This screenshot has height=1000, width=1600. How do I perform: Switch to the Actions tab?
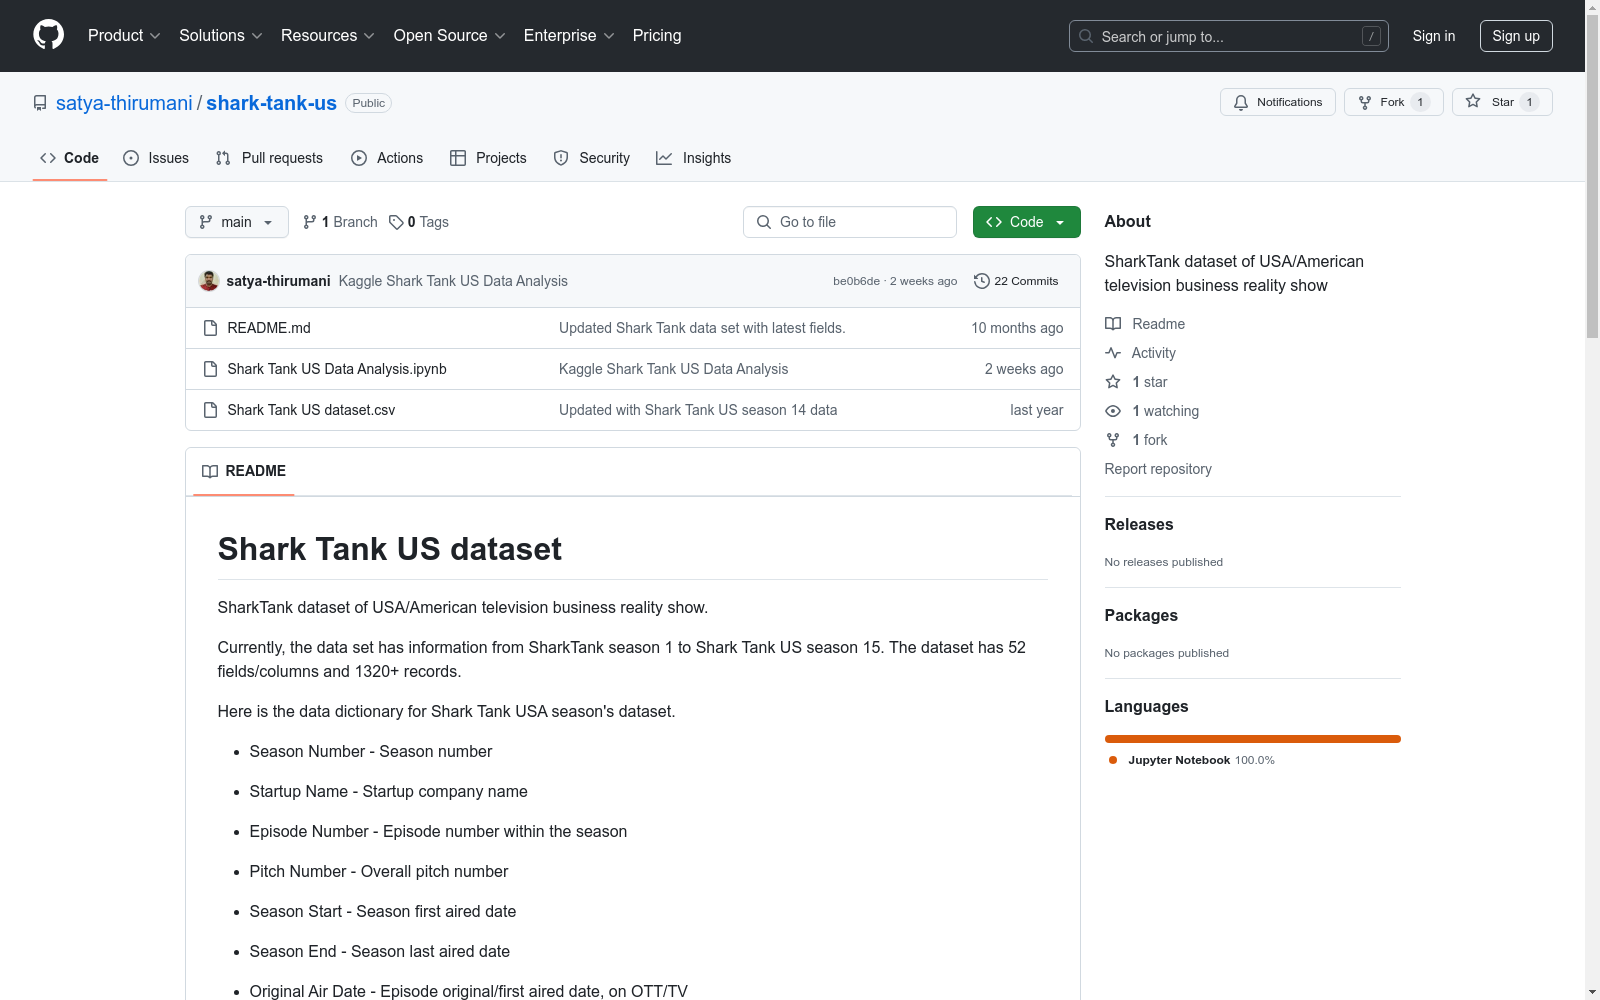click(387, 158)
